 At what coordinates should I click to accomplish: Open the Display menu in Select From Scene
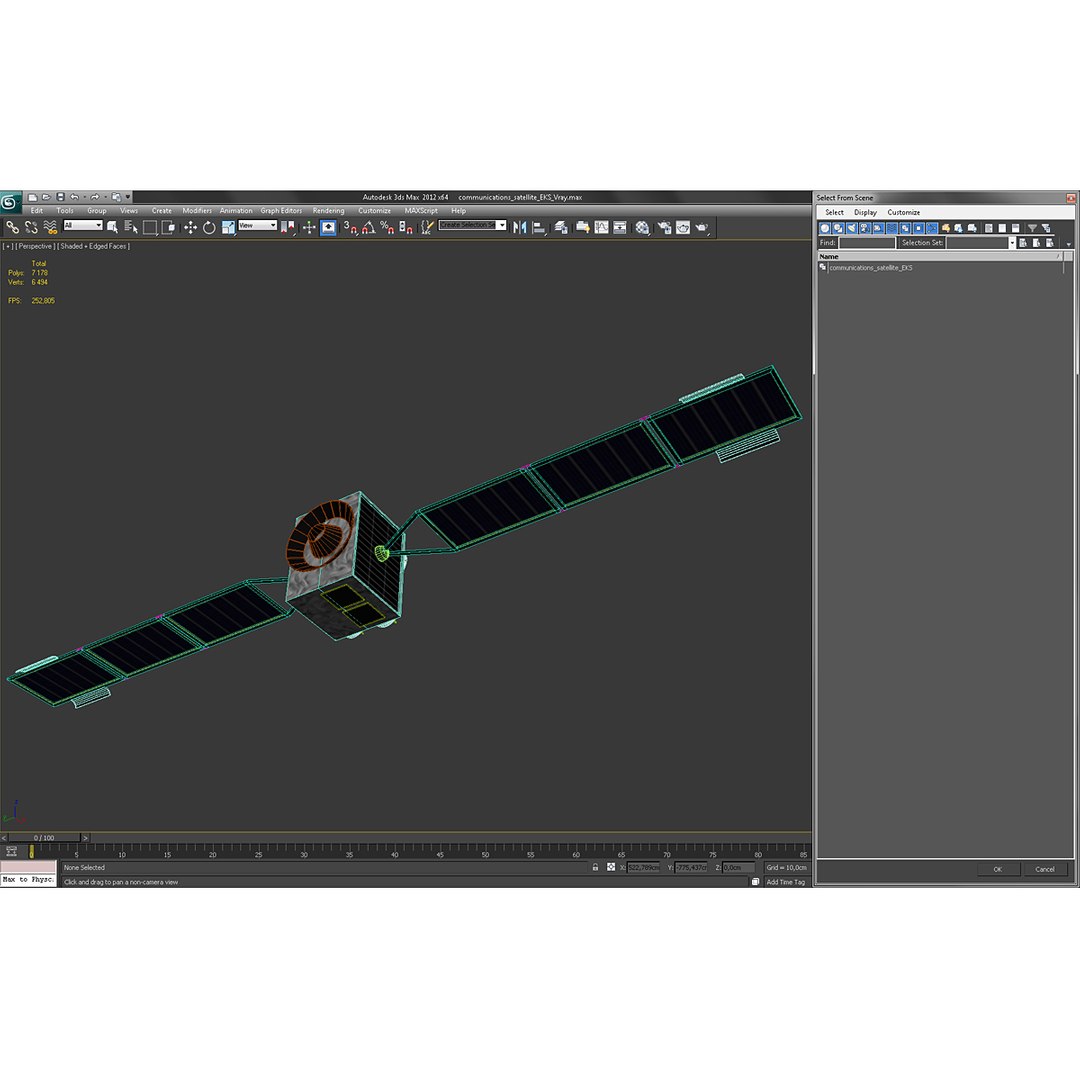[x=865, y=212]
